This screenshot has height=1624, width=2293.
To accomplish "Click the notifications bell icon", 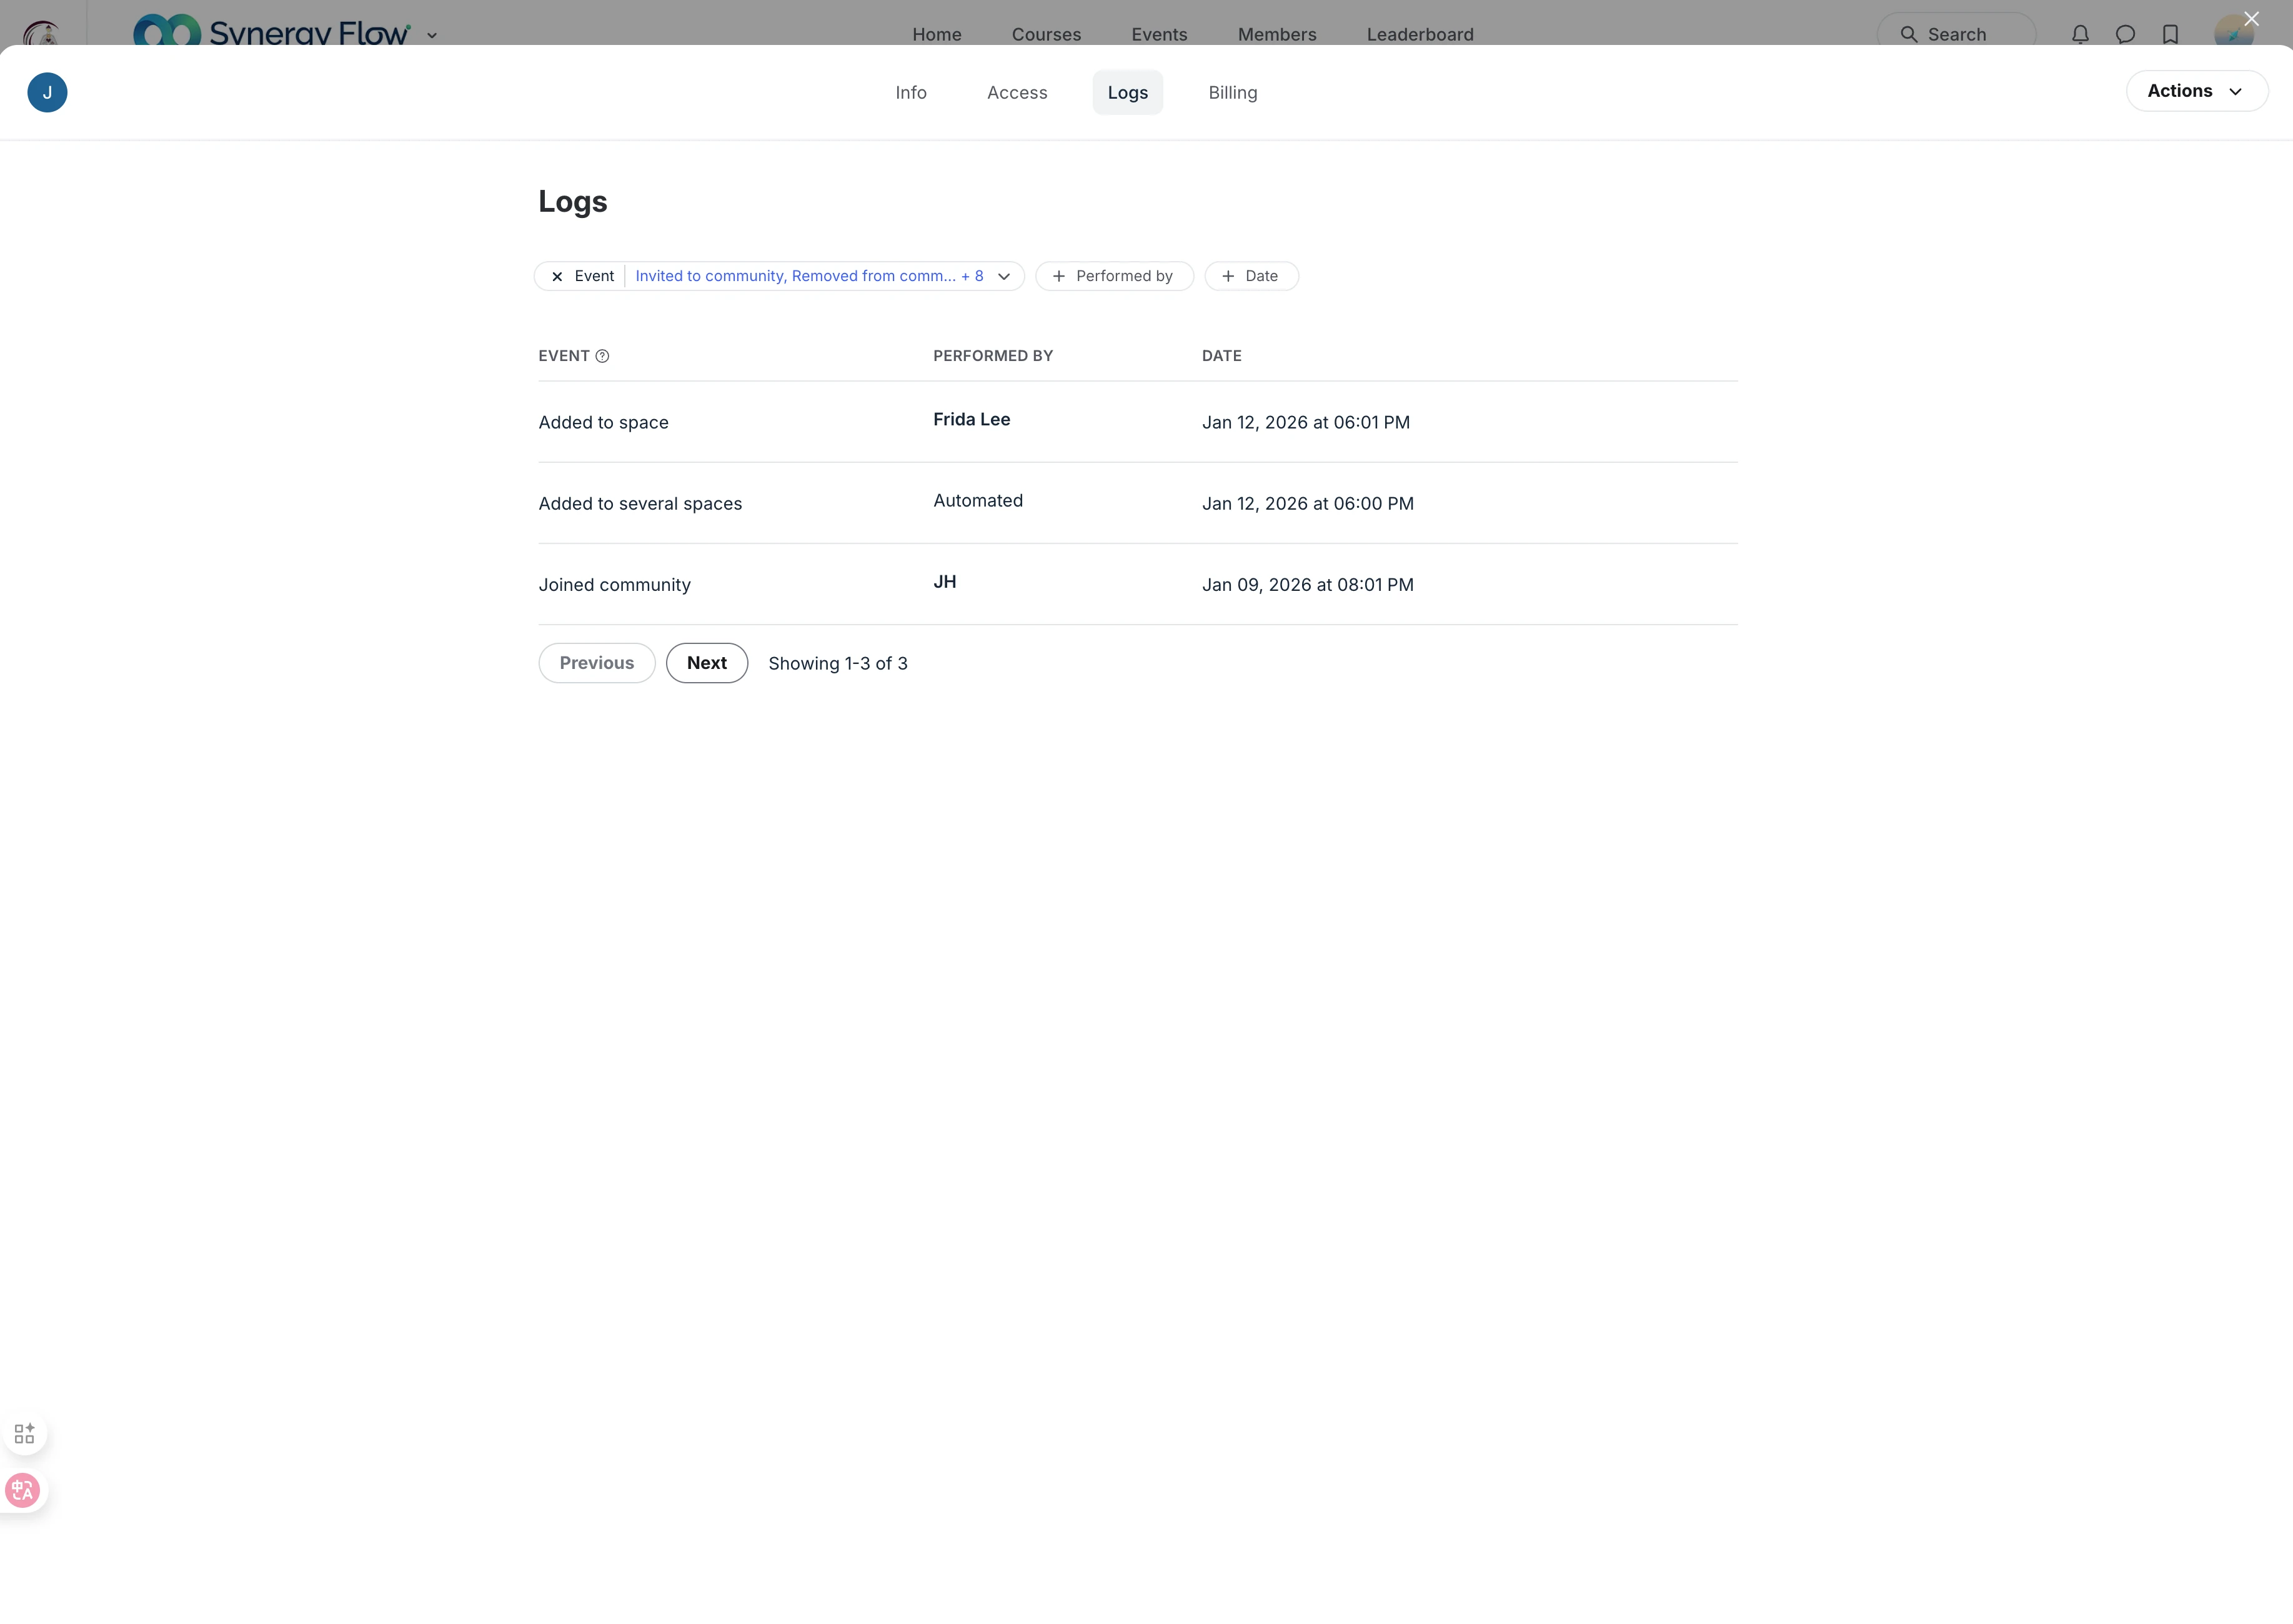I will [x=2080, y=34].
